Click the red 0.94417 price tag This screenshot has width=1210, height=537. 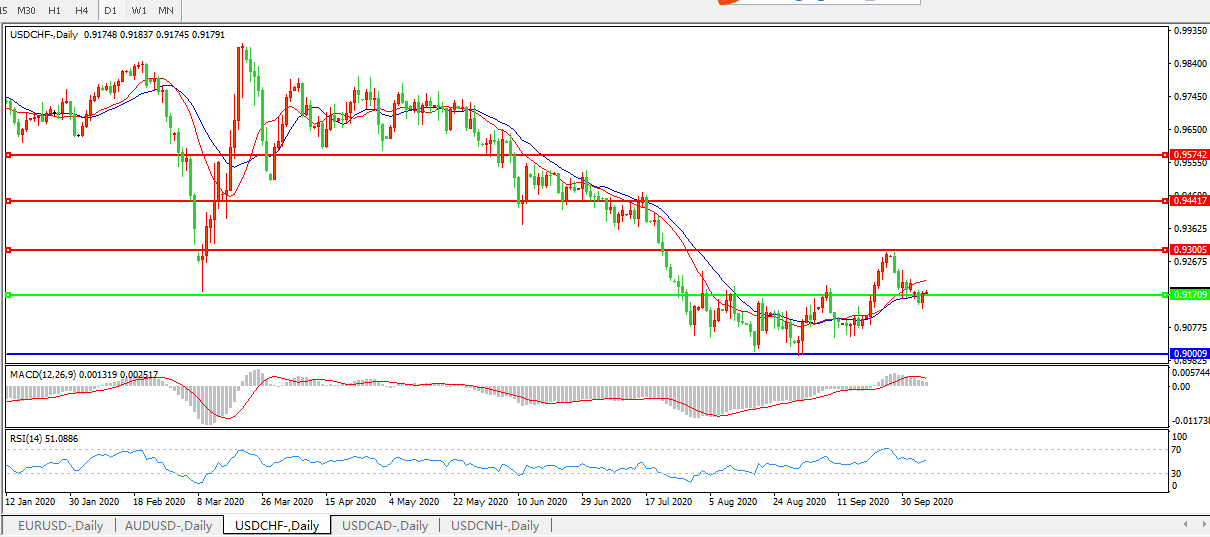(1190, 201)
